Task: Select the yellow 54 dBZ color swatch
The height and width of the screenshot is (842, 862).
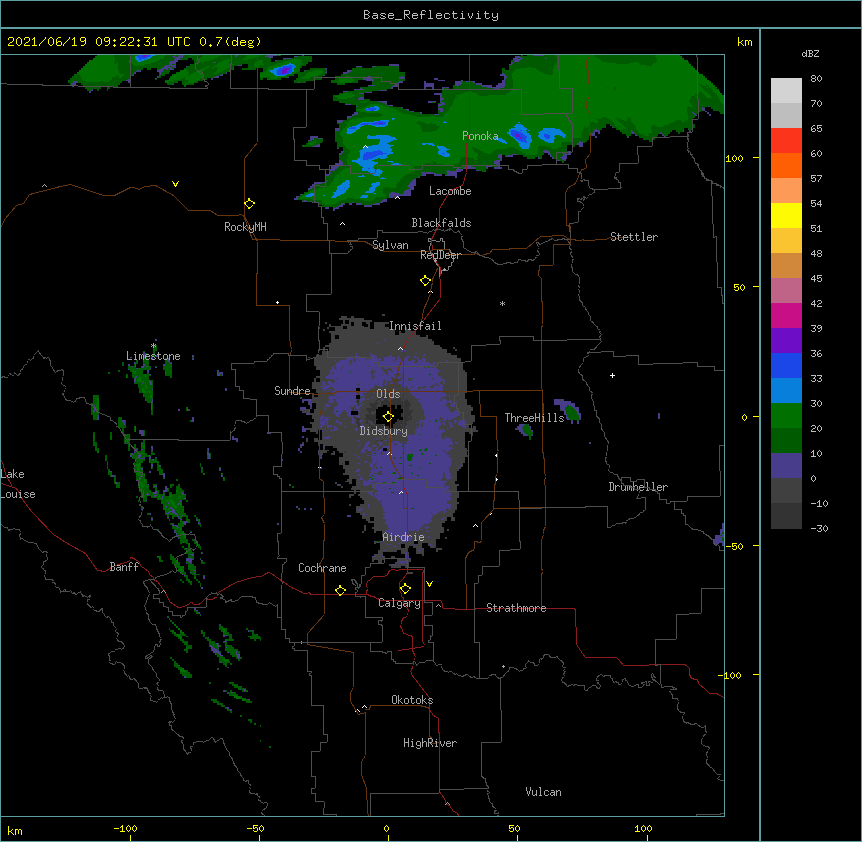Action: tap(786, 215)
